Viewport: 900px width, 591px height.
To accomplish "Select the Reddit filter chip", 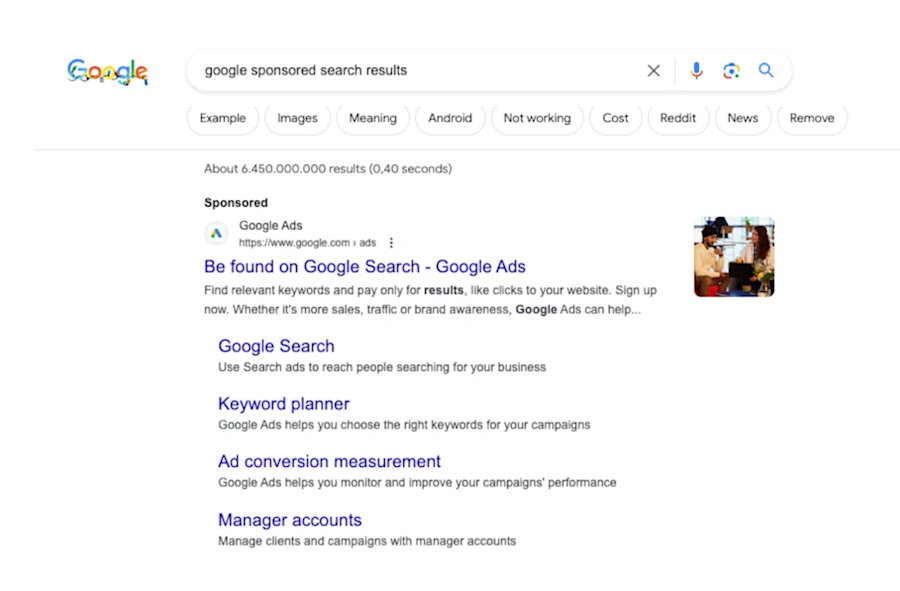I will tap(678, 118).
